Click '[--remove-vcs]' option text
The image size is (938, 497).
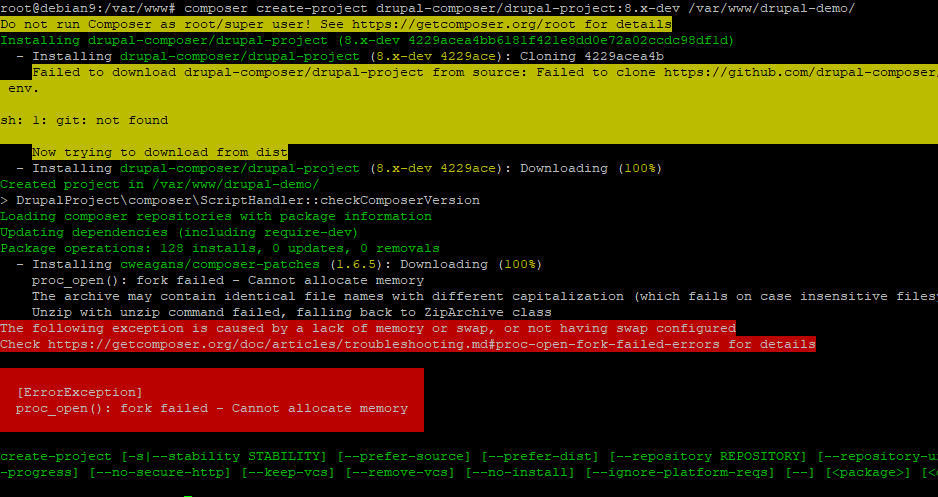pyautogui.click(x=400, y=472)
